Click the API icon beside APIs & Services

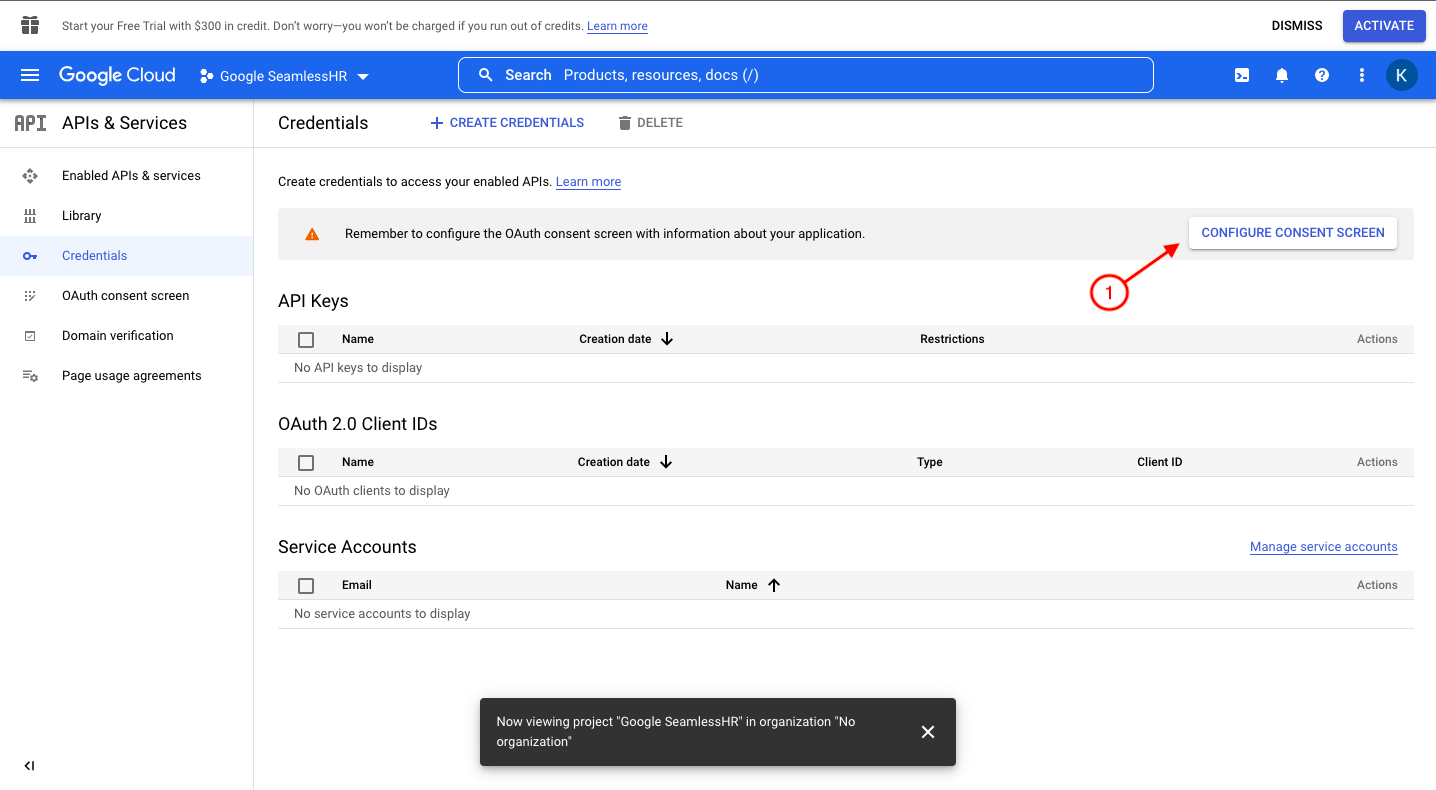[30, 123]
